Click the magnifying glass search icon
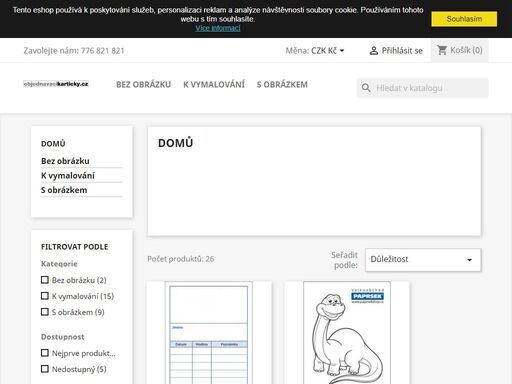This screenshot has width=512, height=384. pos(366,88)
